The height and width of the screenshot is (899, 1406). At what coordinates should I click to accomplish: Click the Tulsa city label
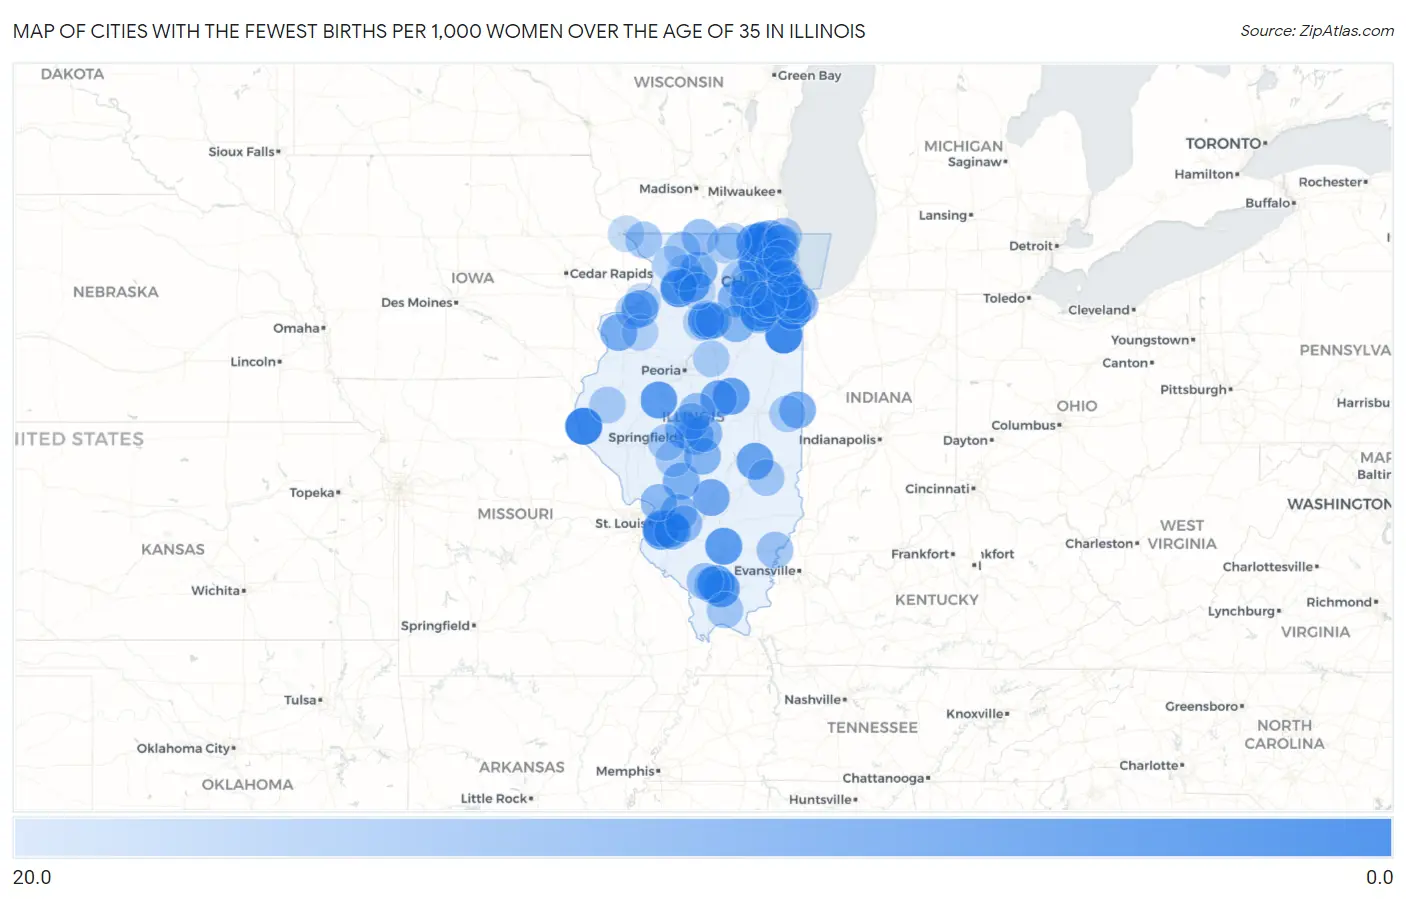click(300, 700)
